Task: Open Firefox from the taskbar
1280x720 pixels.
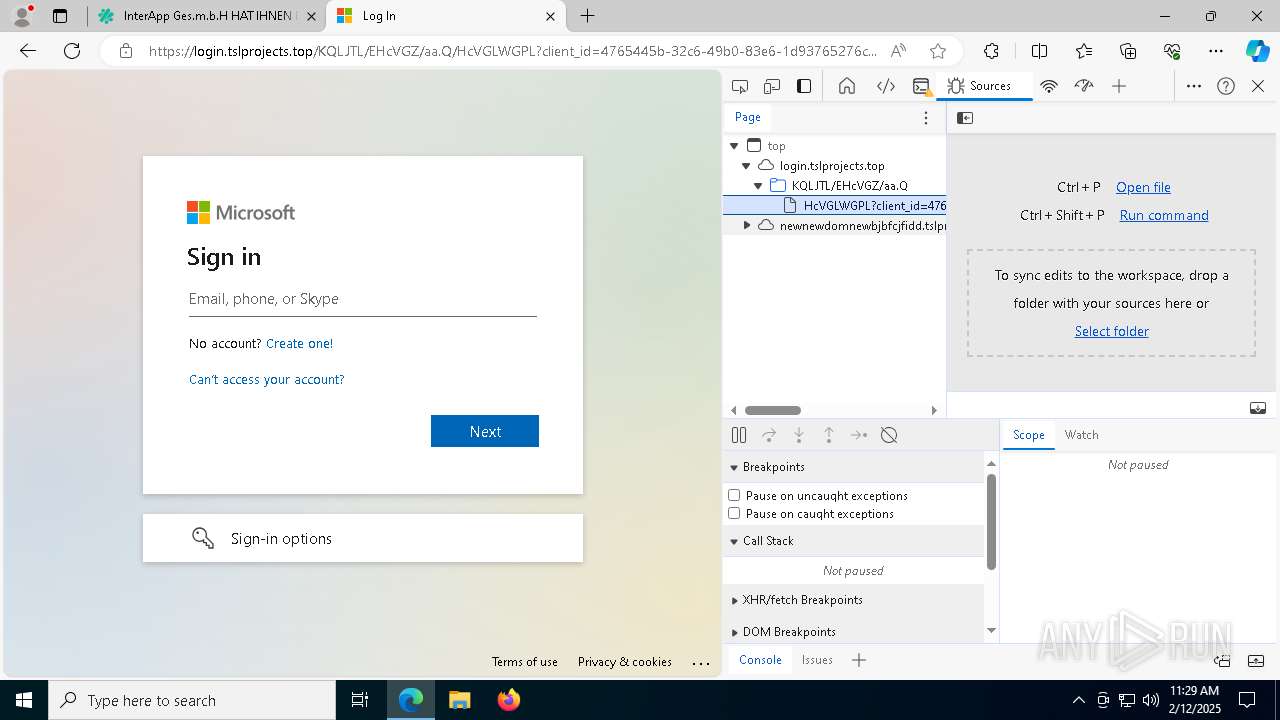Action: tap(509, 700)
